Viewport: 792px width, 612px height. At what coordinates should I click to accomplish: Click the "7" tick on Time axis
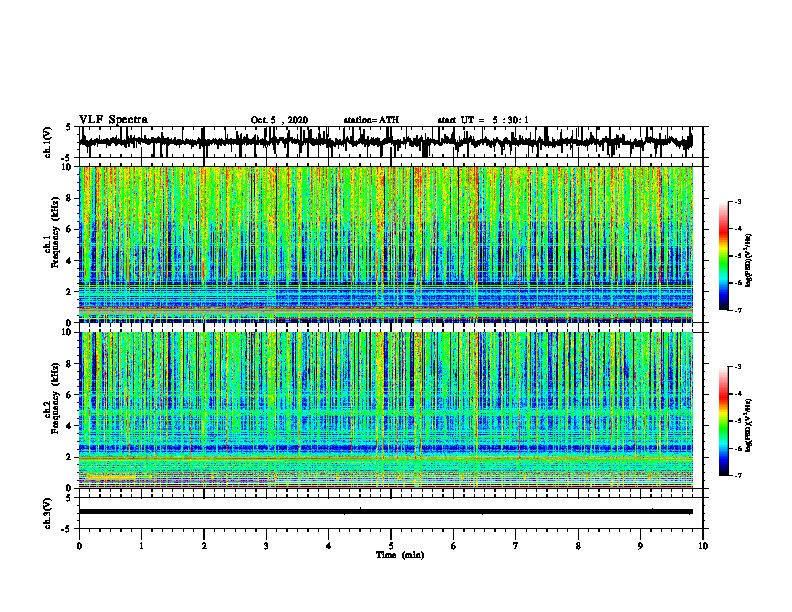[516, 546]
